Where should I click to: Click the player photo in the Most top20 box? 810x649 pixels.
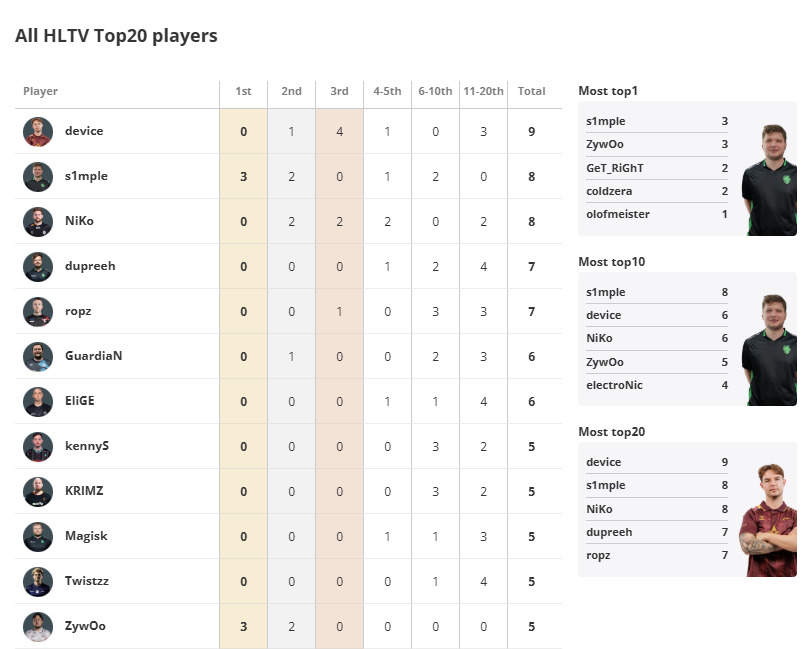click(x=767, y=520)
